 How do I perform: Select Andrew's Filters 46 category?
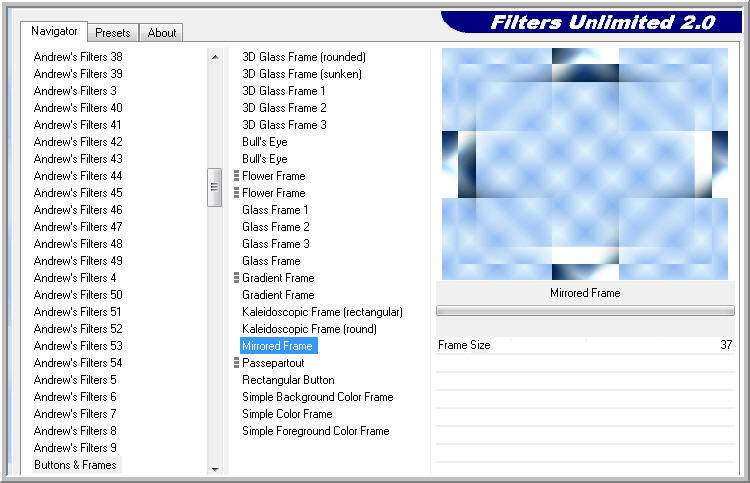click(78, 209)
